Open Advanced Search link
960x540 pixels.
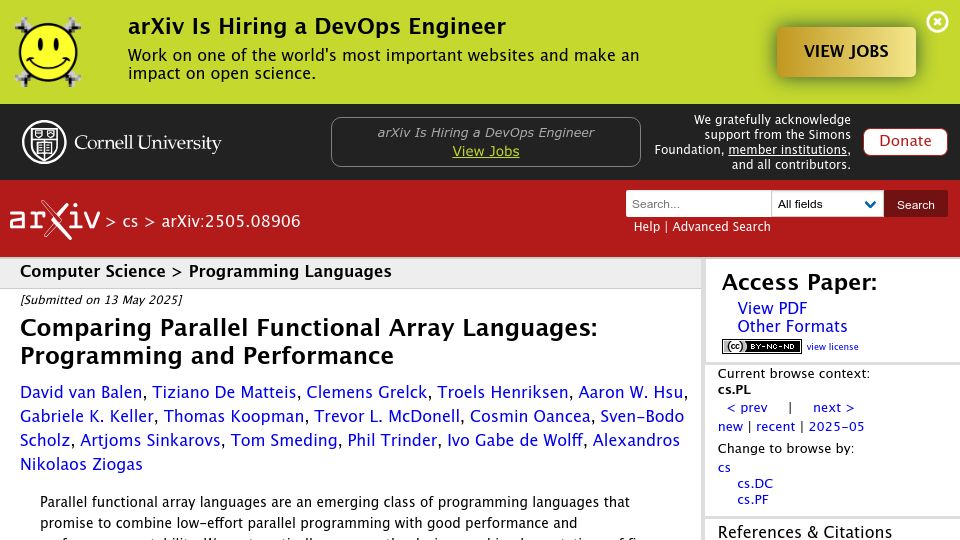(x=721, y=227)
